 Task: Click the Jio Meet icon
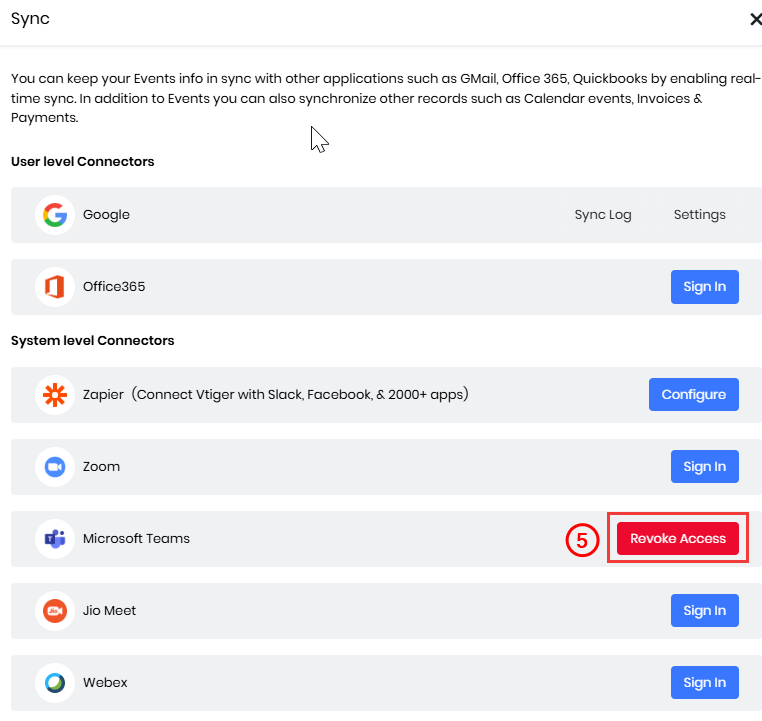click(55, 611)
